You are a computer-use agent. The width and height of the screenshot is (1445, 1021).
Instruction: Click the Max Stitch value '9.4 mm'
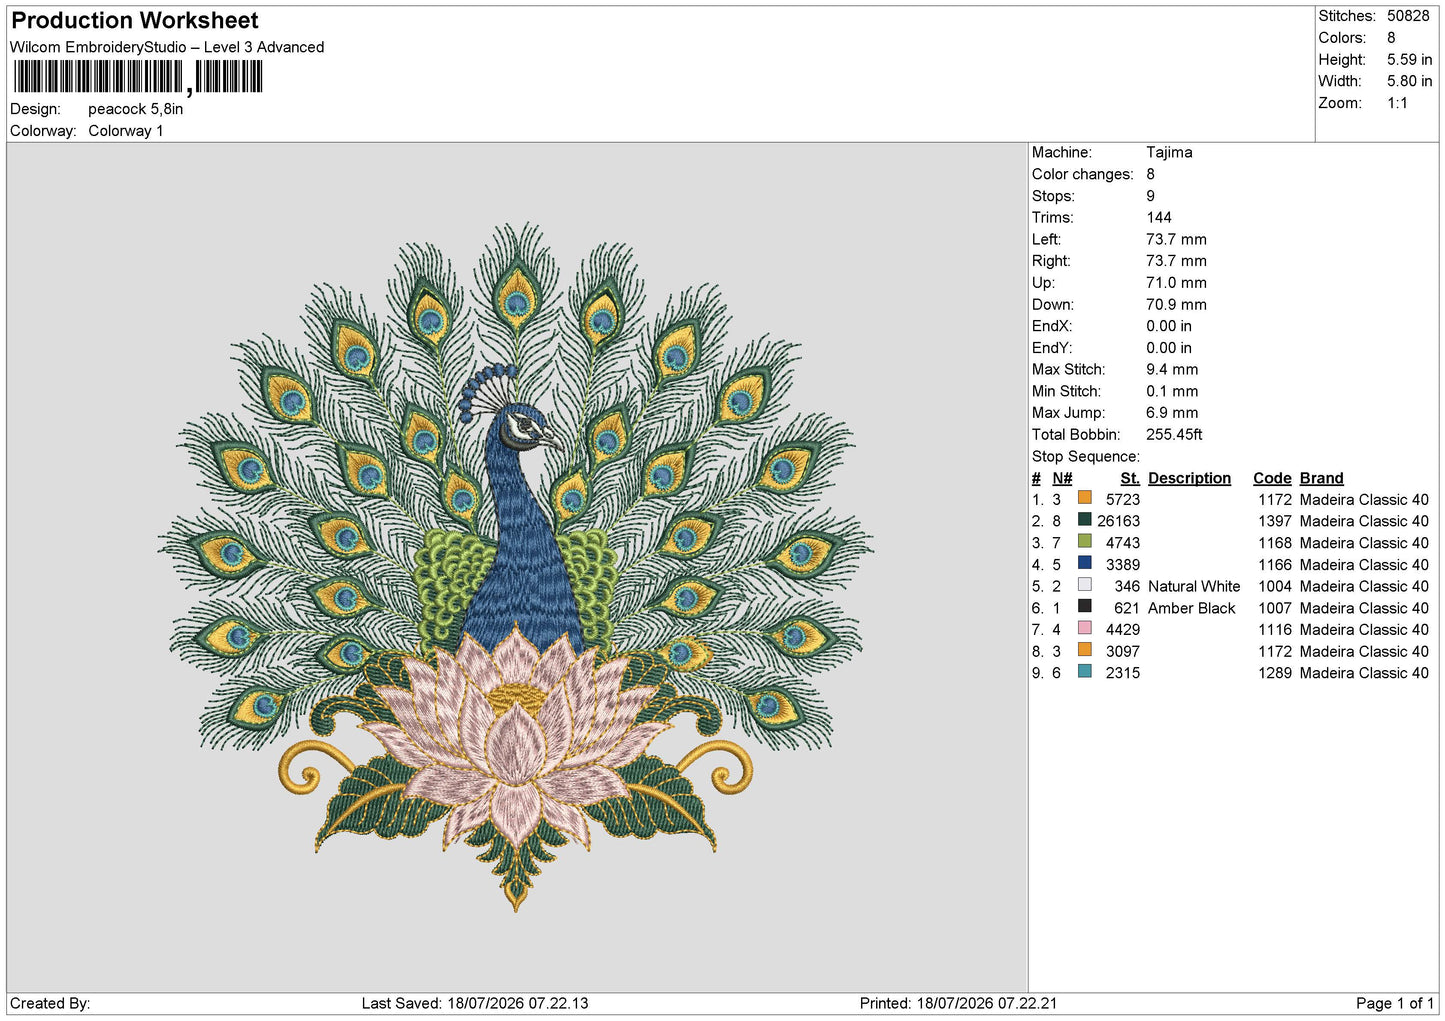pos(1172,369)
